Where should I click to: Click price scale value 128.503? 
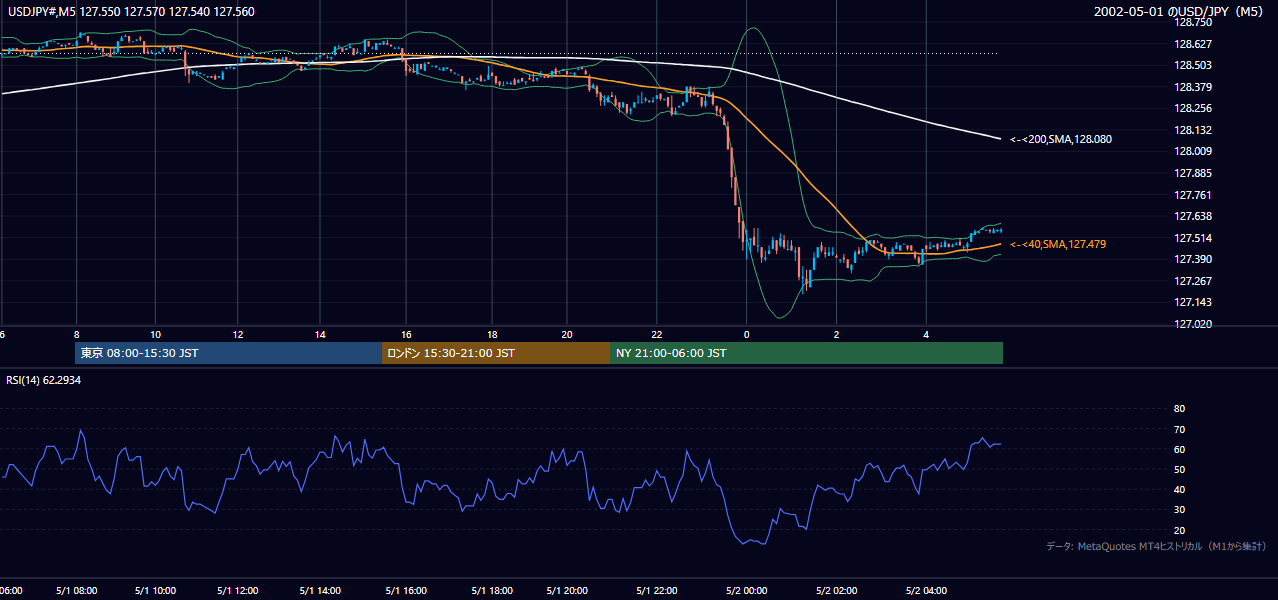point(1193,65)
